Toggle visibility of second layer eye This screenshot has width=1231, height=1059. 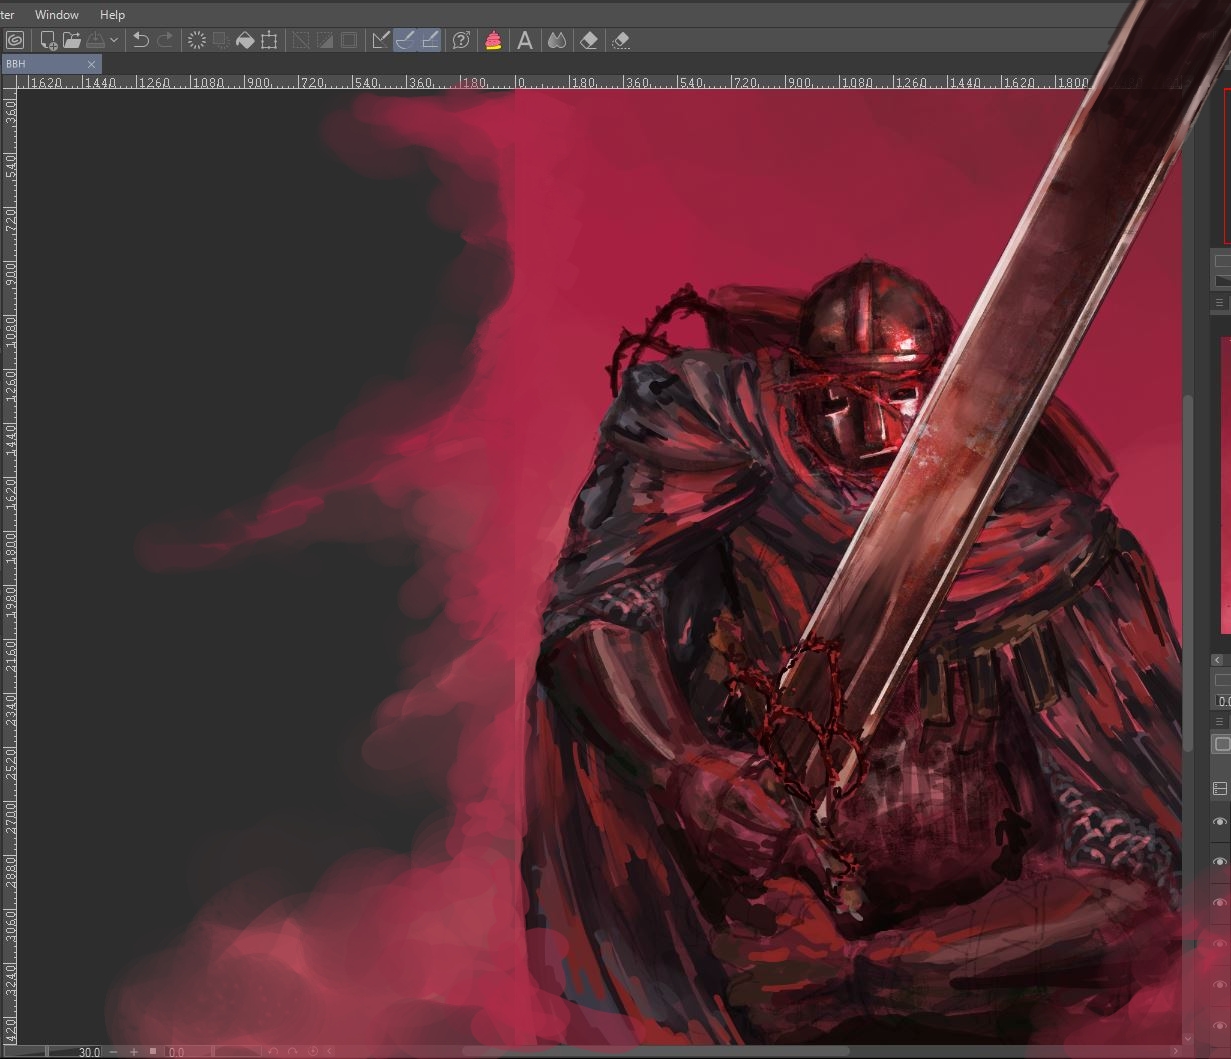click(x=1220, y=862)
